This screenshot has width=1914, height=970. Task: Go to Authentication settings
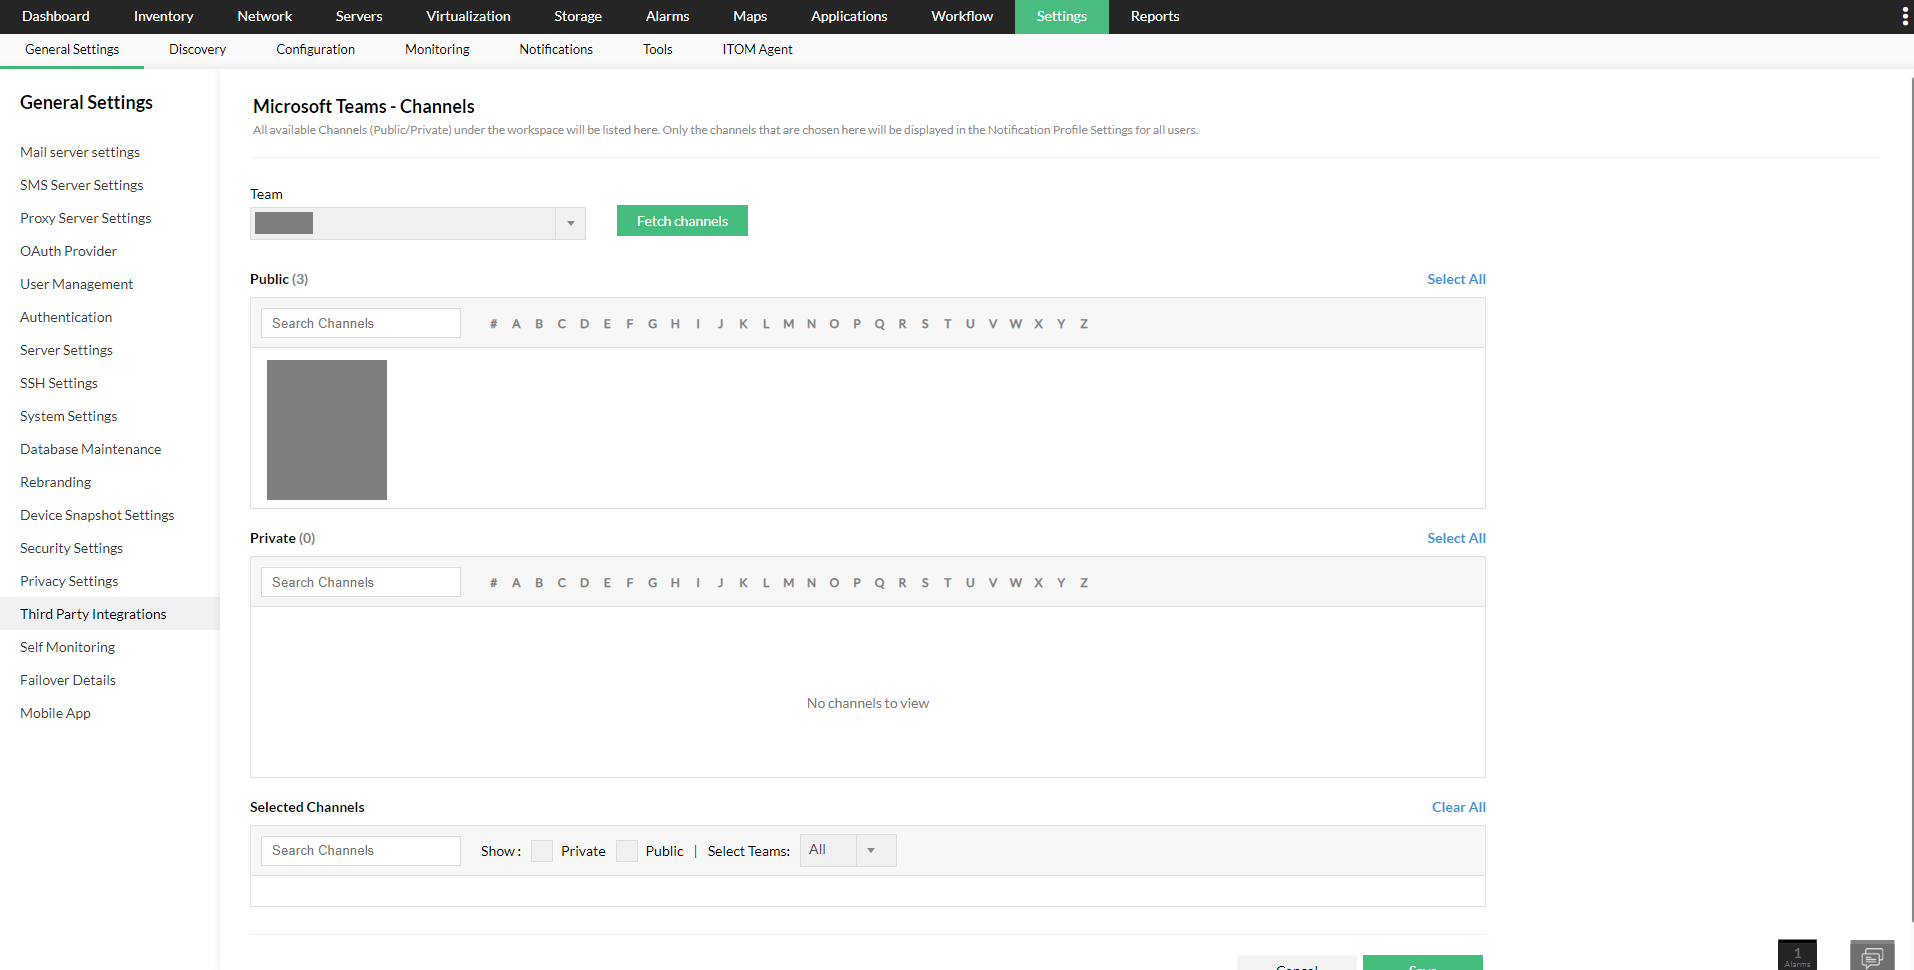point(66,317)
